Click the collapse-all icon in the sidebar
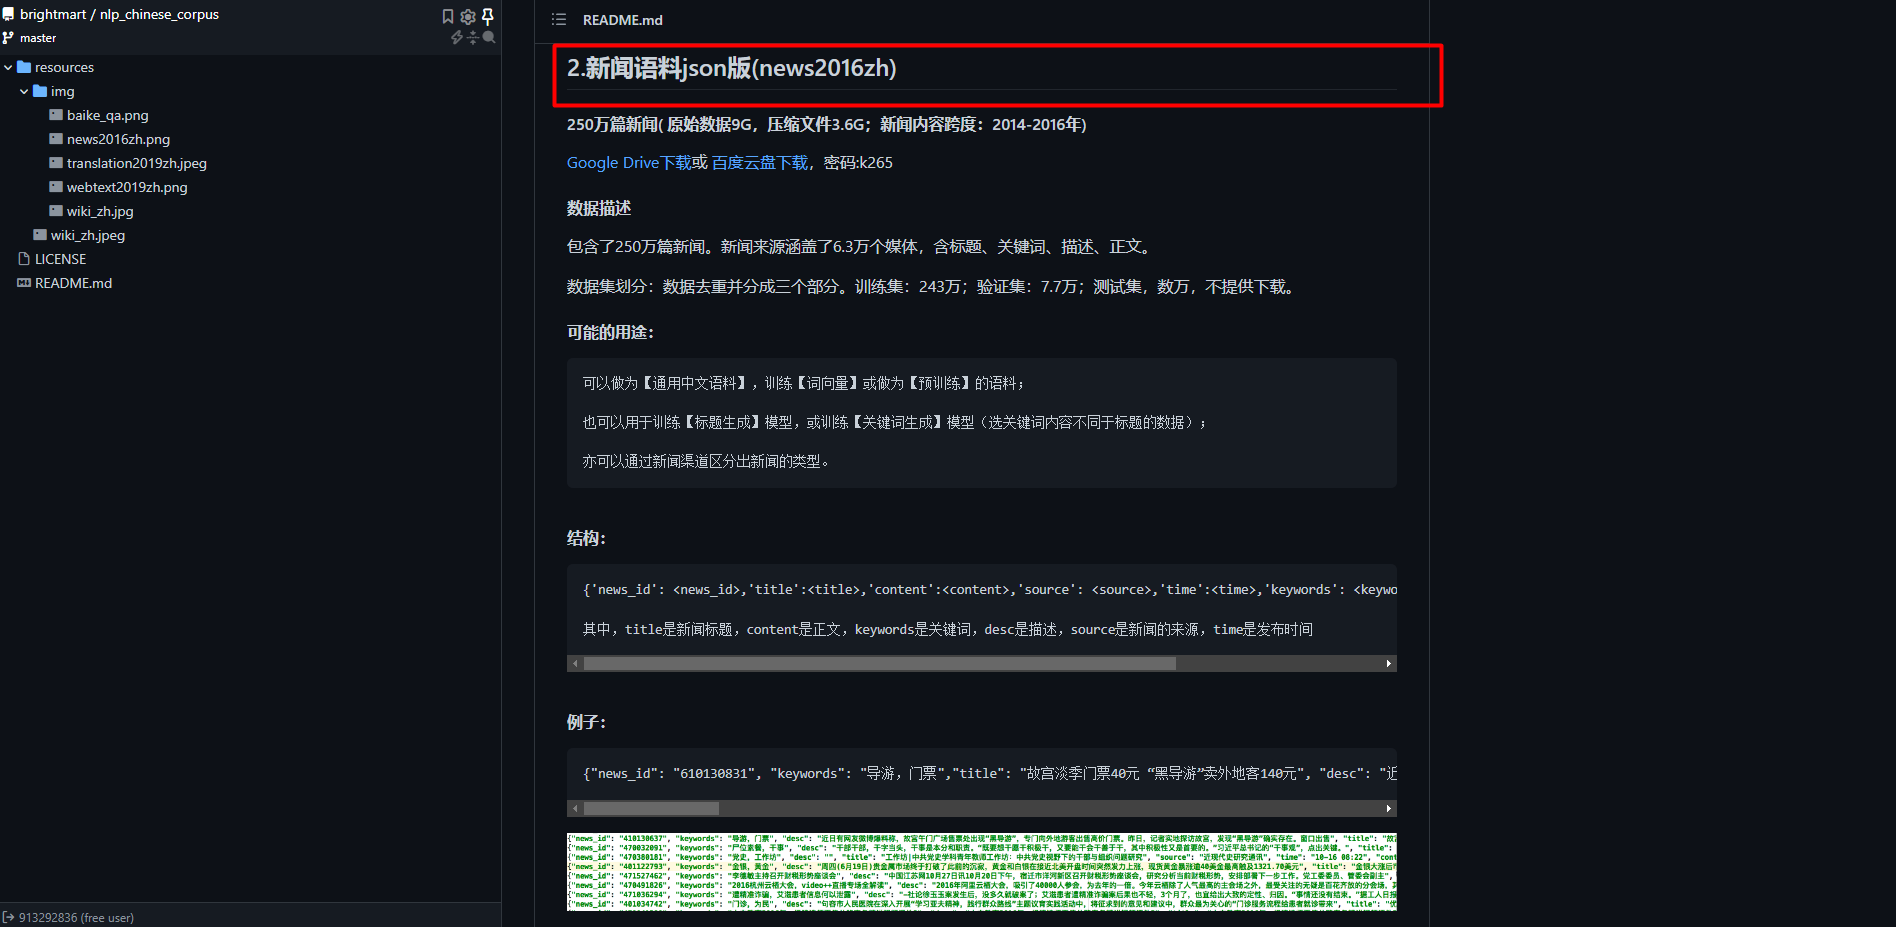This screenshot has width=1896, height=927. pyautogui.click(x=473, y=37)
